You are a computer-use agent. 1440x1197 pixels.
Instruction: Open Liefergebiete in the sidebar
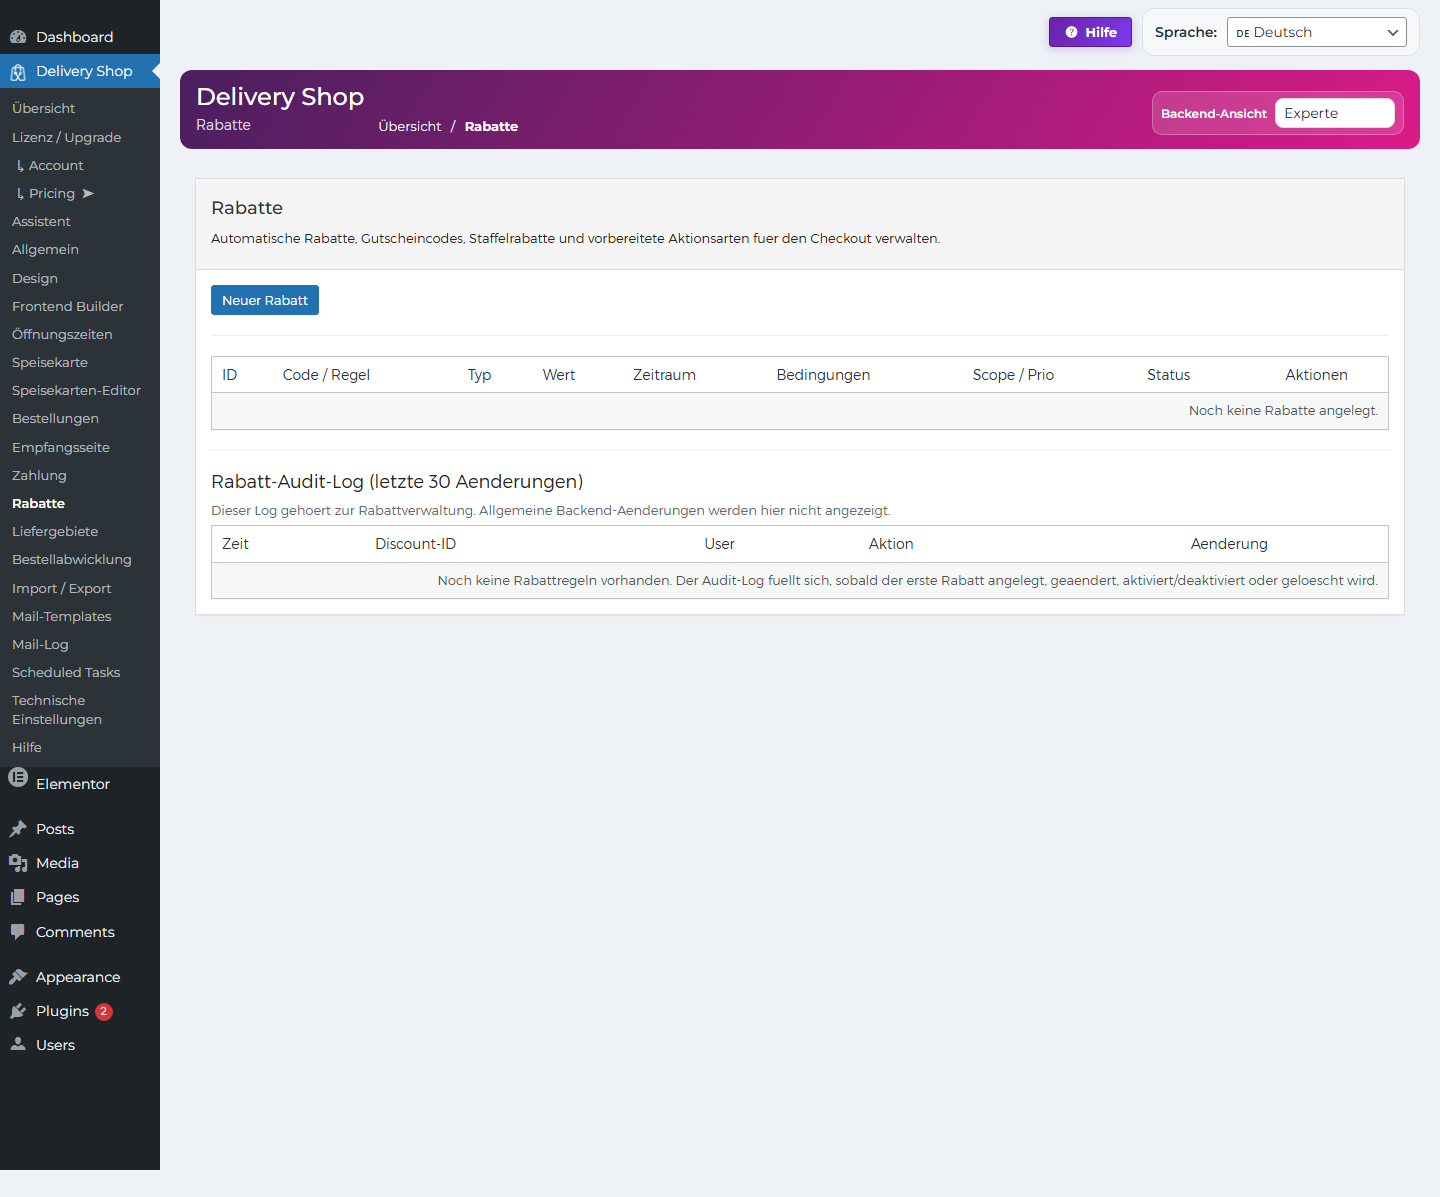click(x=55, y=531)
